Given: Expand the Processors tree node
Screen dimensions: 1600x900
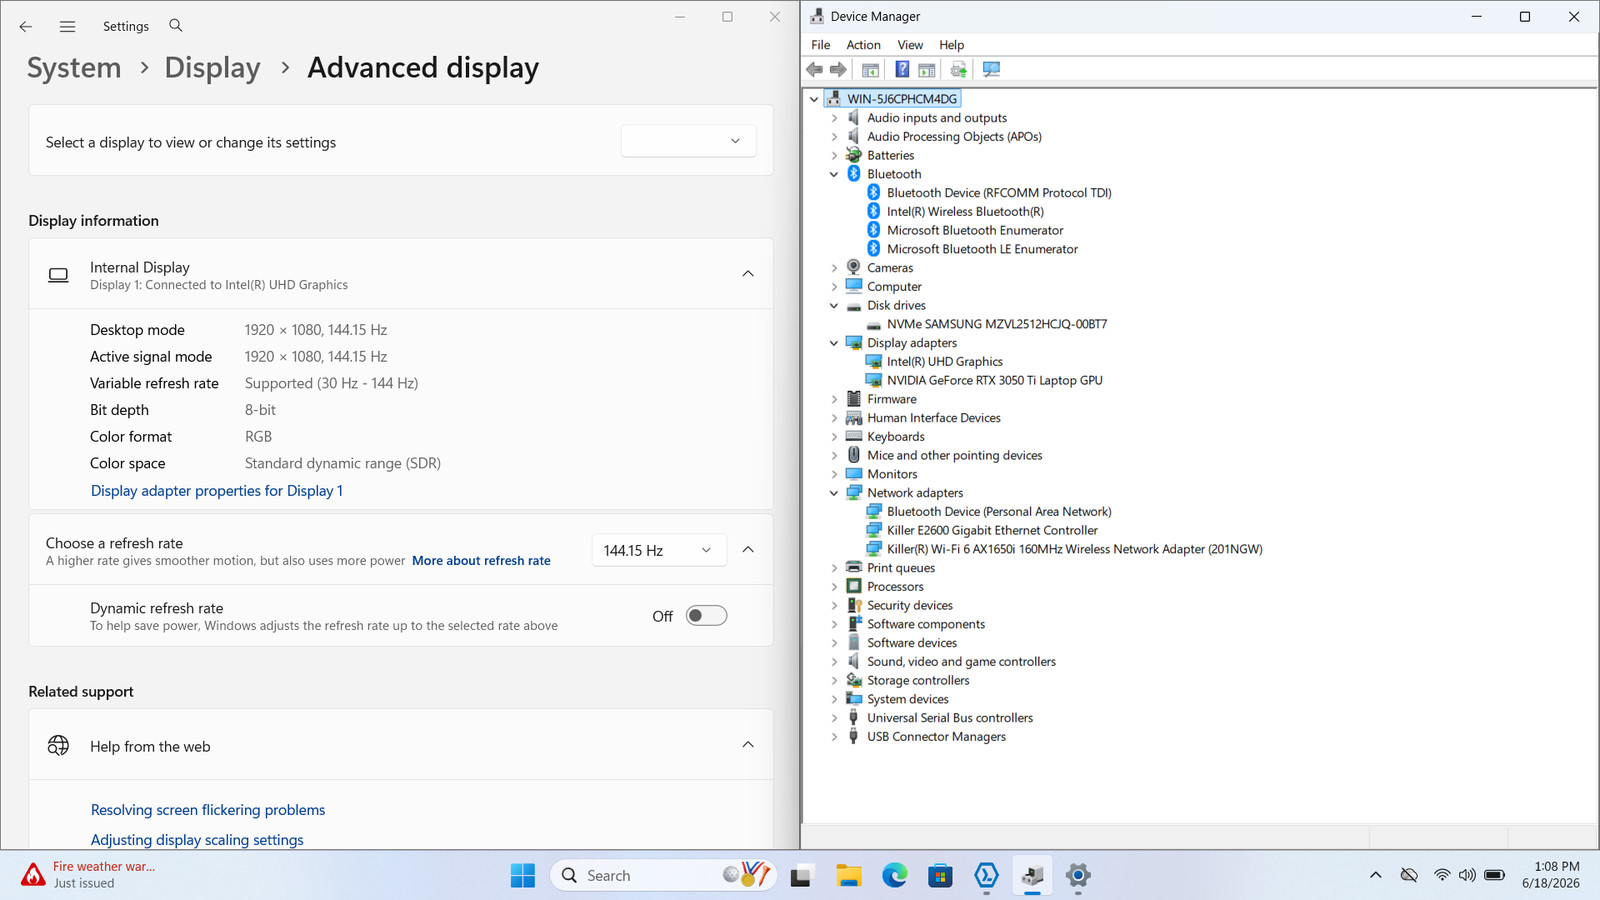Looking at the screenshot, I should pos(834,587).
